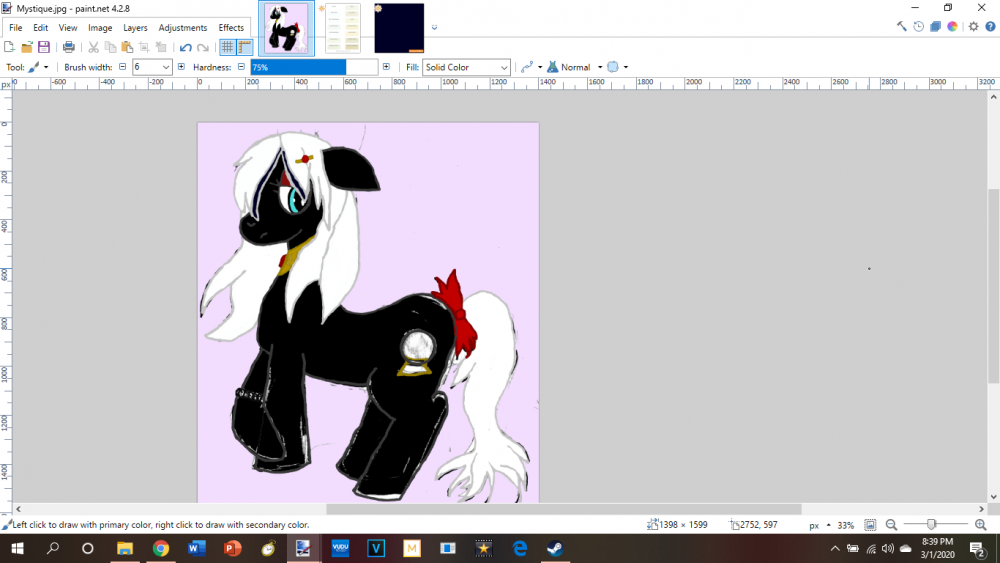This screenshot has width=1000, height=563.
Task: Click the Zoom in magnifier icon
Action: (x=980, y=524)
